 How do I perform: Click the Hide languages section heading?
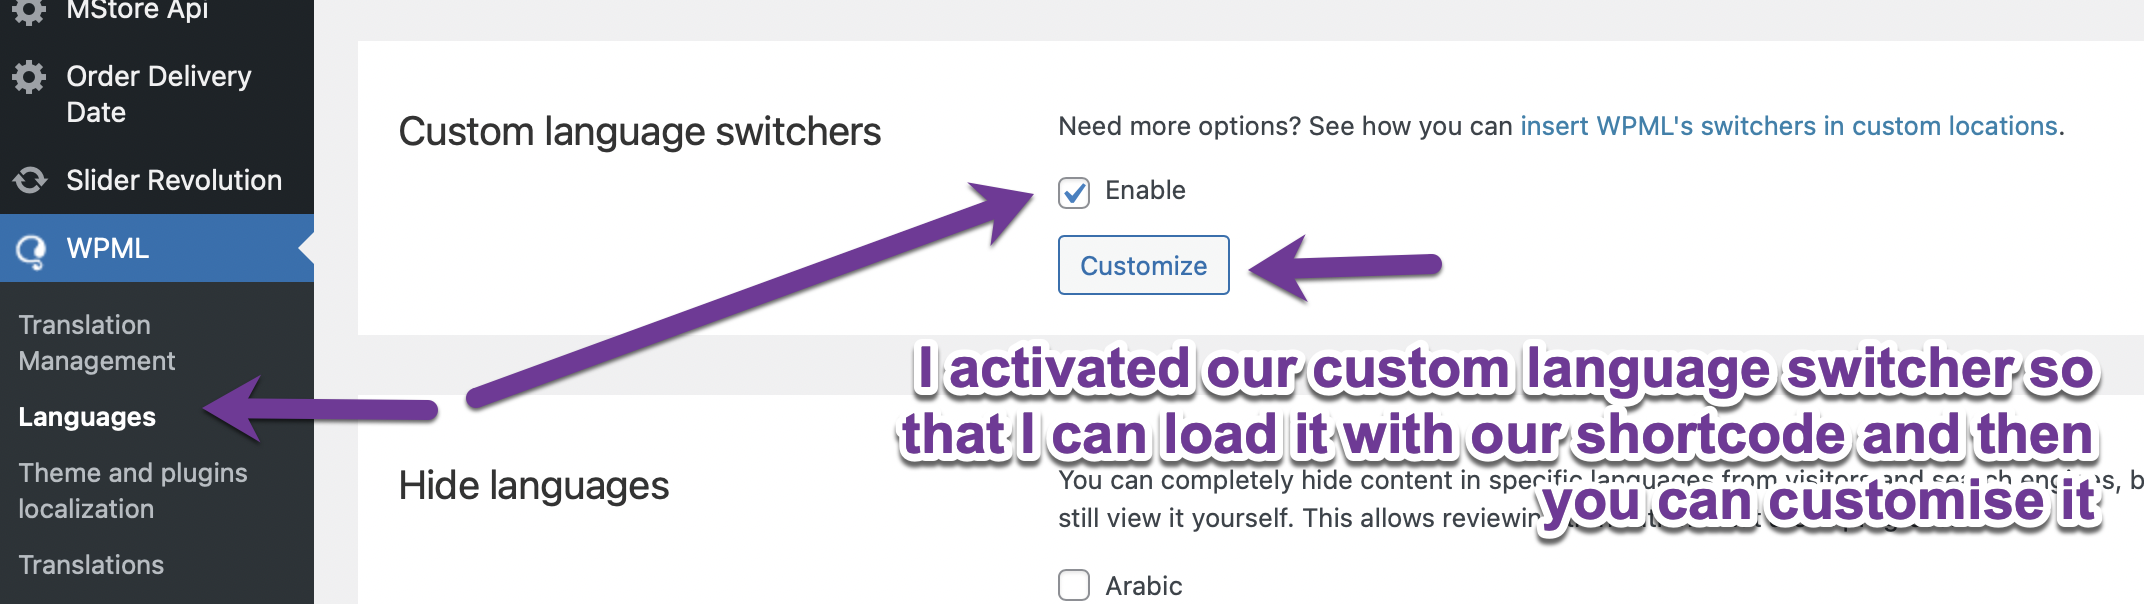pos(534,486)
